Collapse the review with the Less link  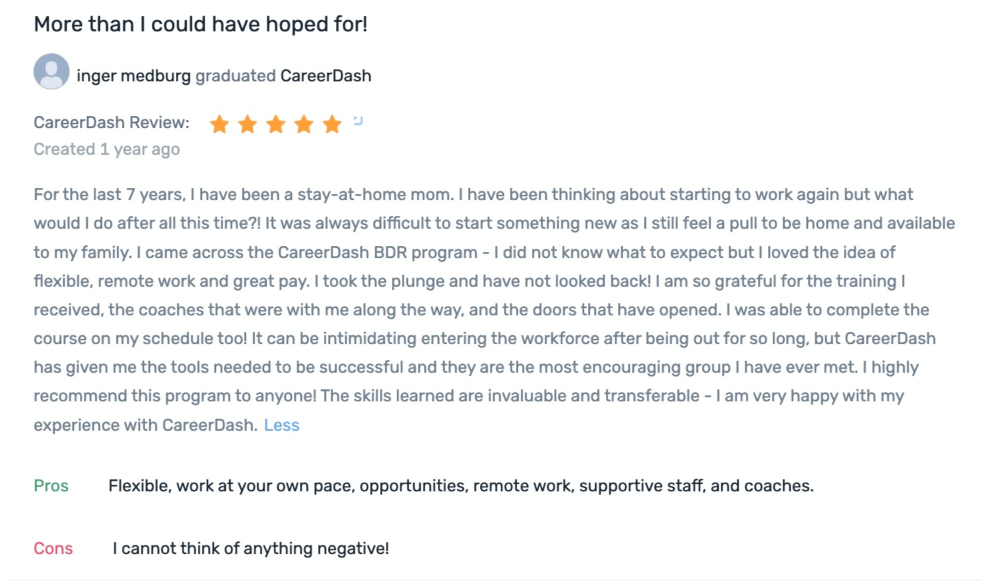[281, 425]
